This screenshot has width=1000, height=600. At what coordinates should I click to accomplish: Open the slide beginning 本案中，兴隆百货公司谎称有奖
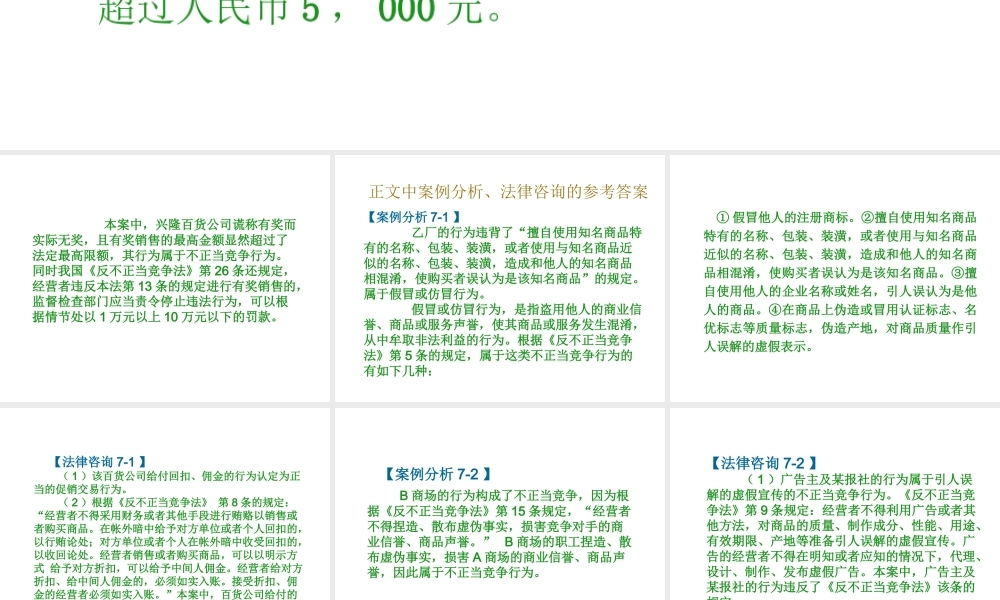click(165, 278)
